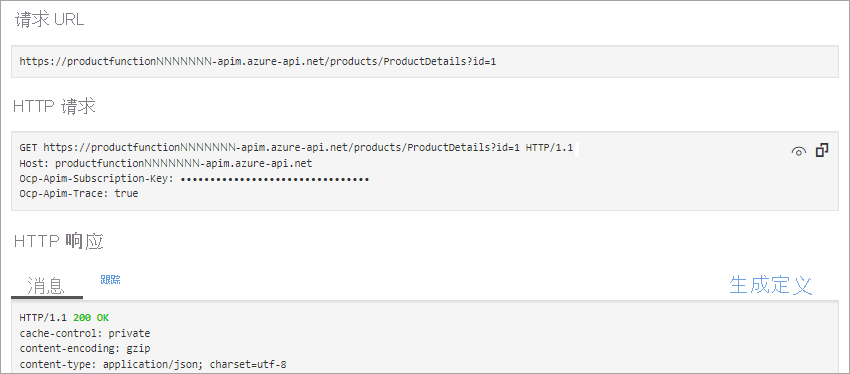
Task: Click the content-type: application/json header
Action: click(153, 364)
